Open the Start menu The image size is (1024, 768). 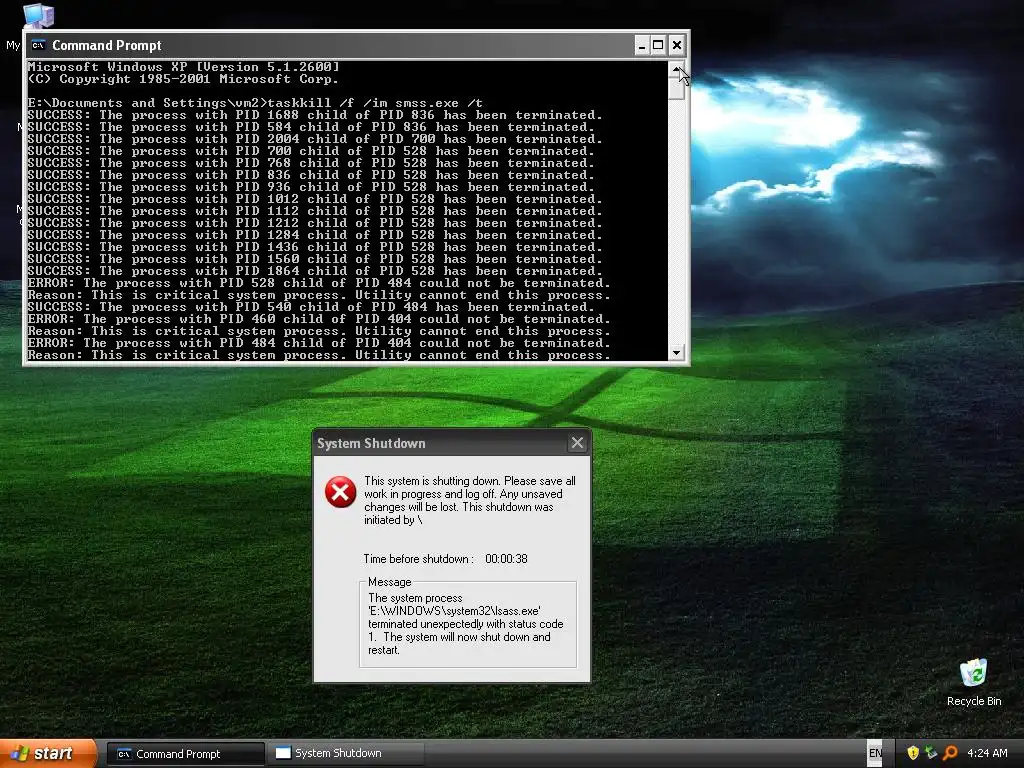click(48, 753)
